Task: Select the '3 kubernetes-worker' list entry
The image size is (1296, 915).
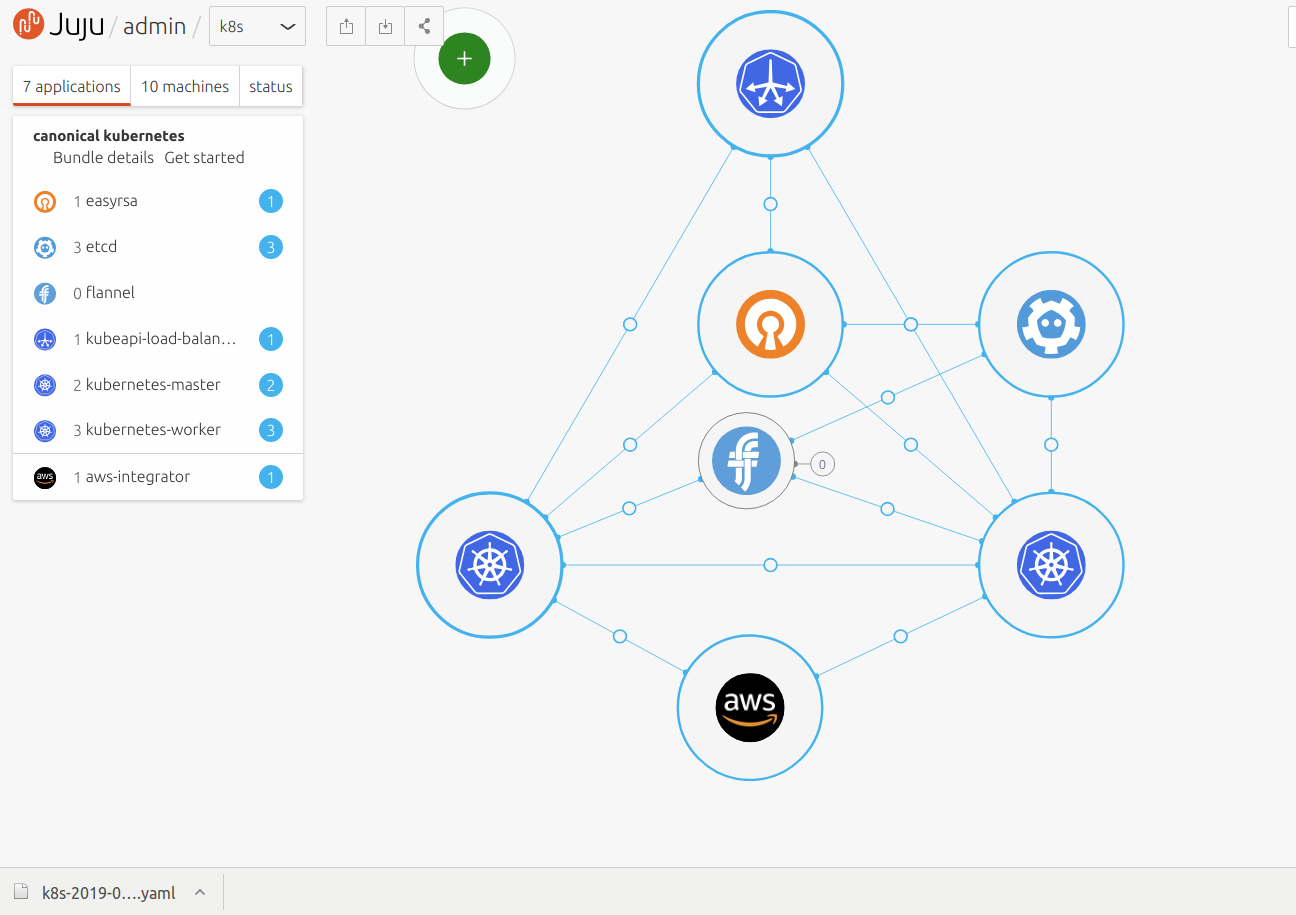Action: pyautogui.click(x=158, y=430)
